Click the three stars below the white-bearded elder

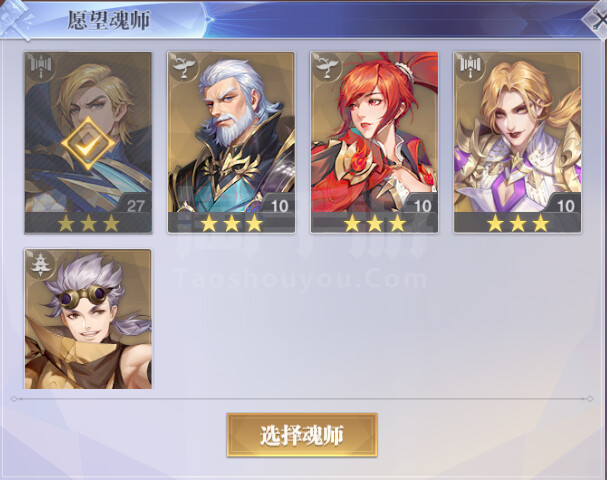click(231, 223)
